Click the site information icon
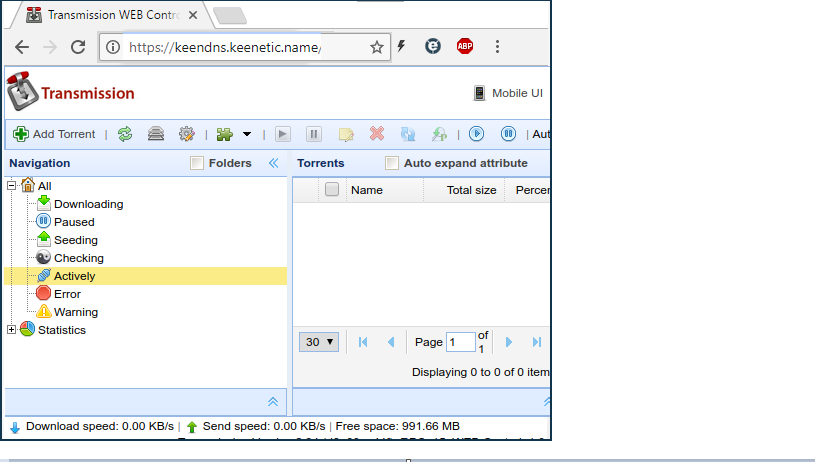This screenshot has height=462, width=815. (112, 47)
